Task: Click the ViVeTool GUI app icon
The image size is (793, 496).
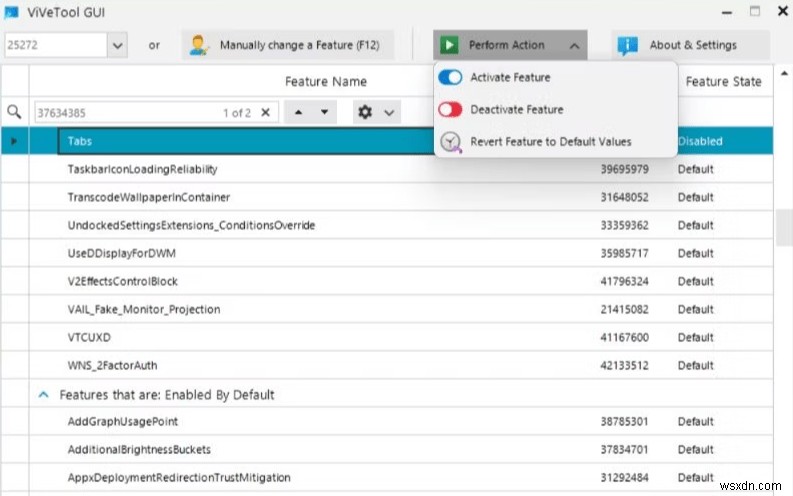Action: pyautogui.click(x=11, y=12)
